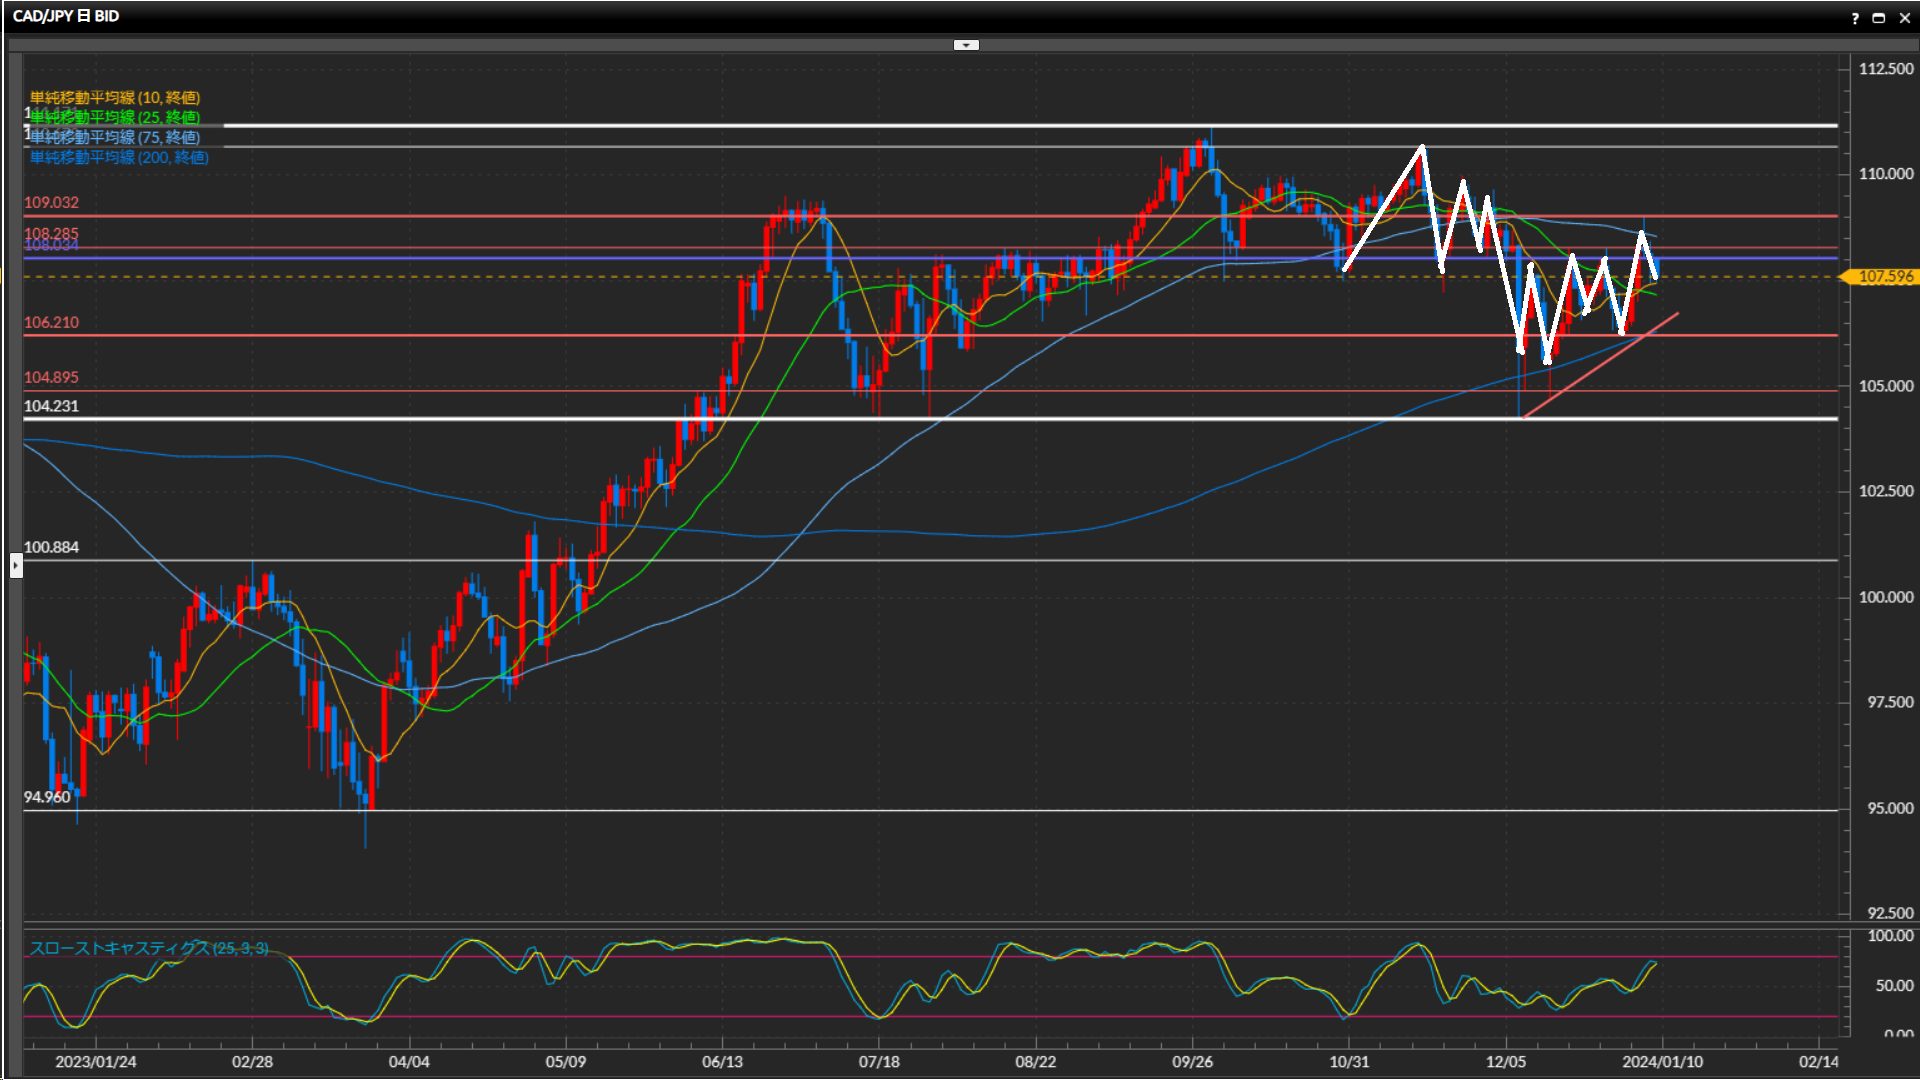The height and width of the screenshot is (1080, 1920).
Task: Select the 109.032 red horizontal line label
Action: point(51,202)
